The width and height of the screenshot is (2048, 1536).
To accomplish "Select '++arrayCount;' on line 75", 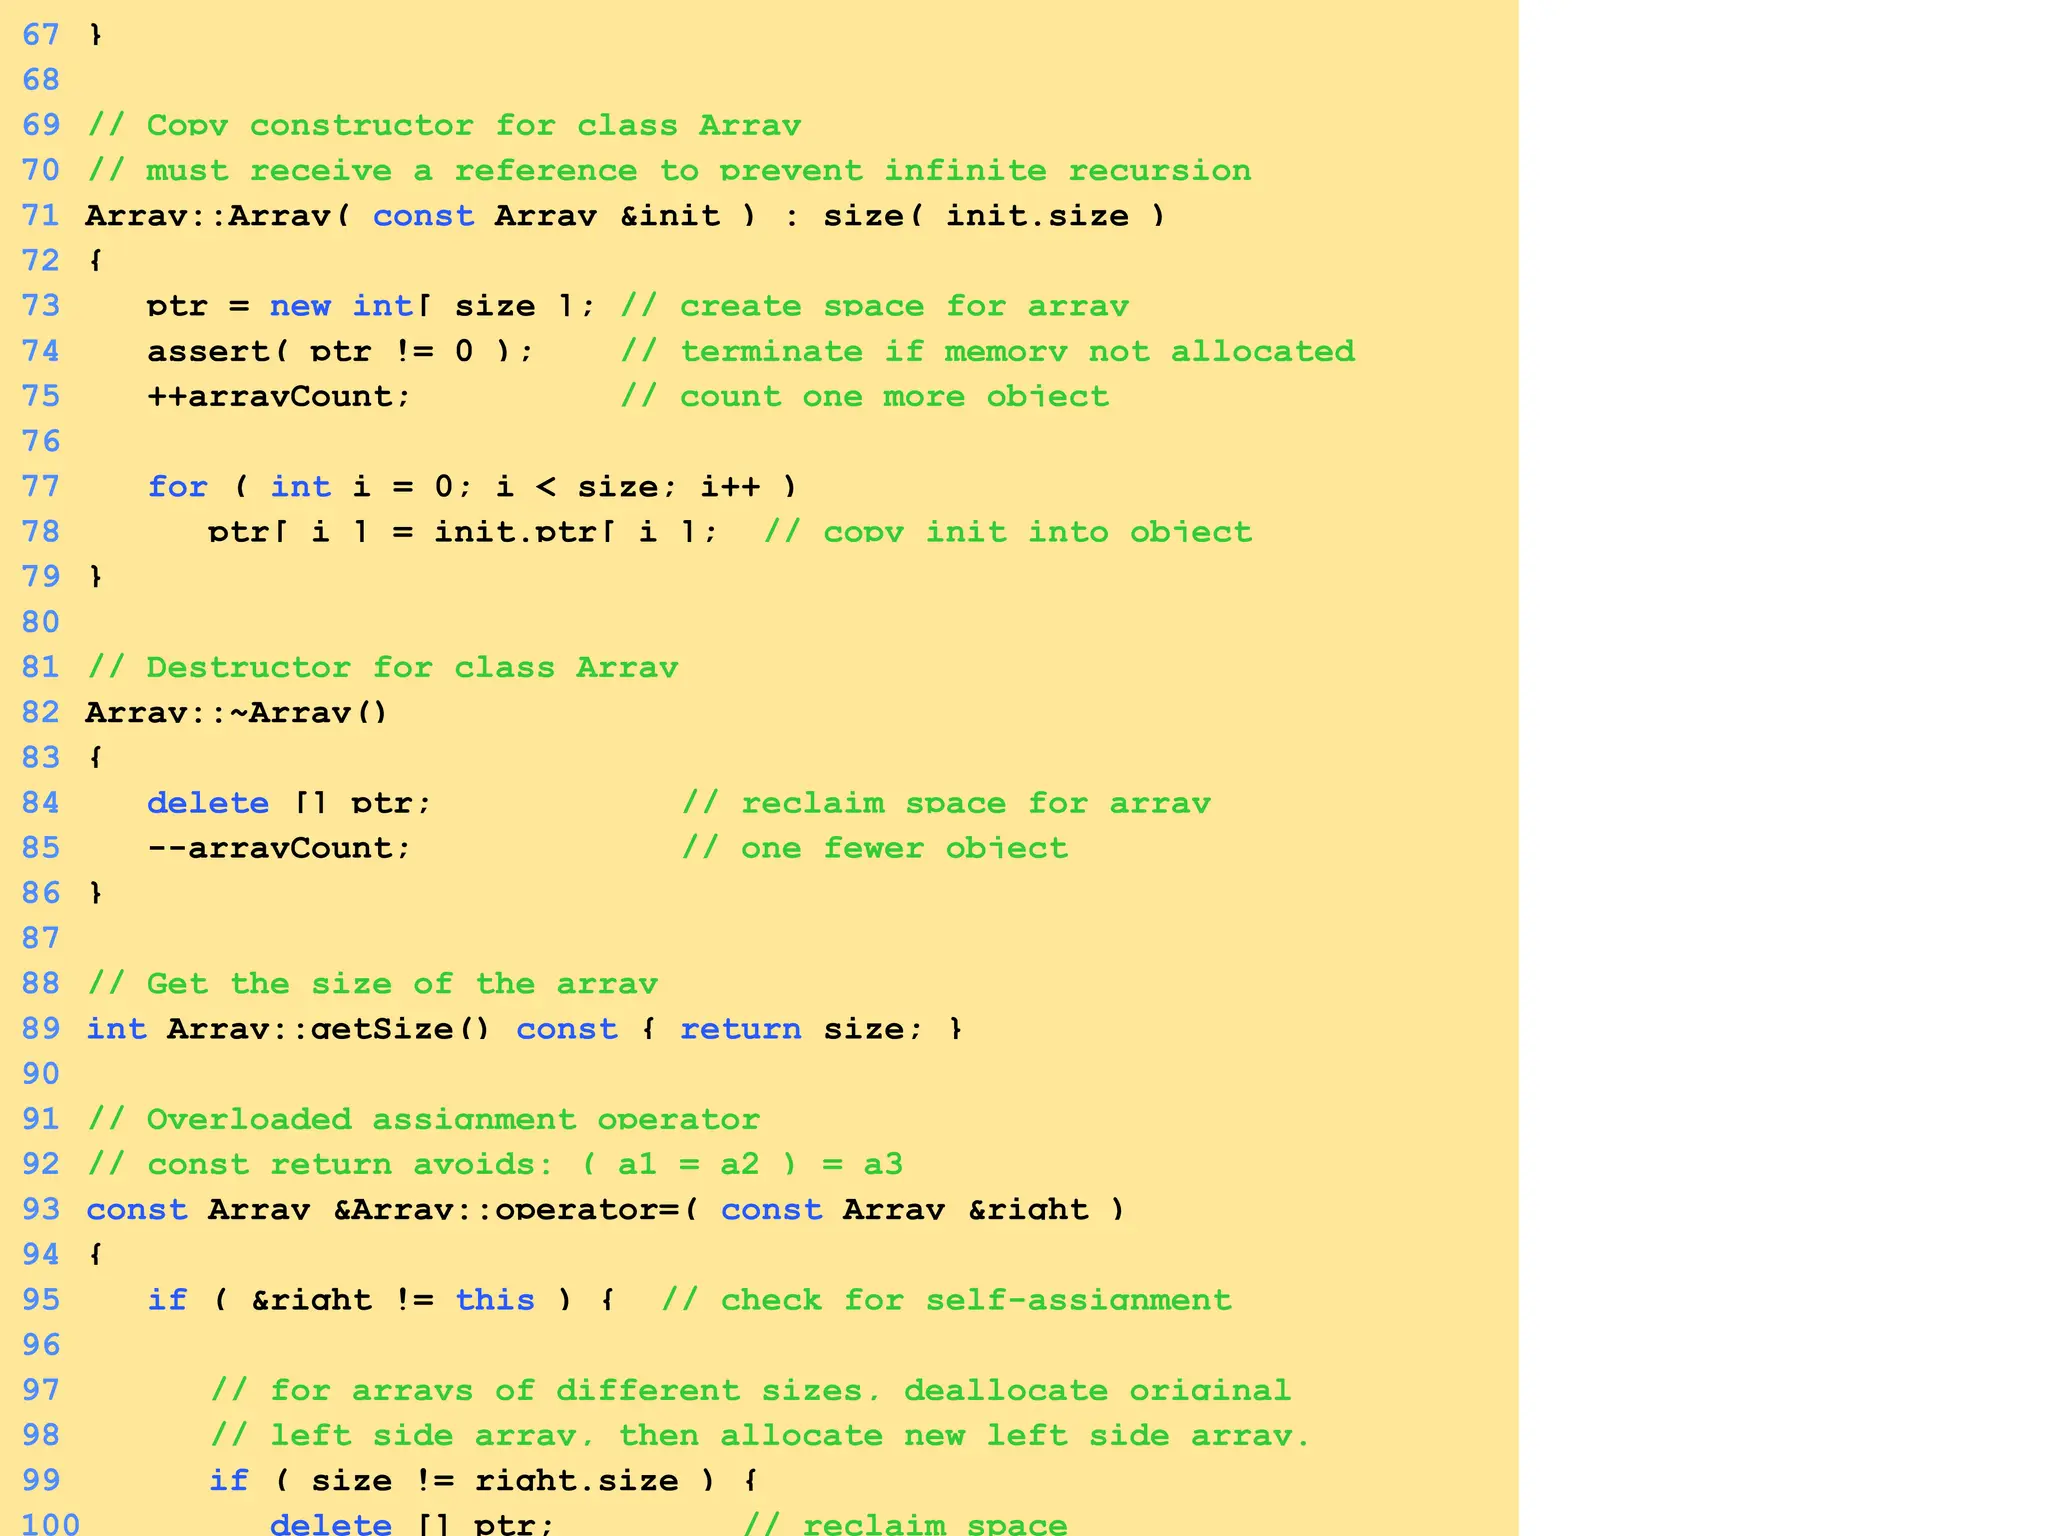I will (x=279, y=396).
